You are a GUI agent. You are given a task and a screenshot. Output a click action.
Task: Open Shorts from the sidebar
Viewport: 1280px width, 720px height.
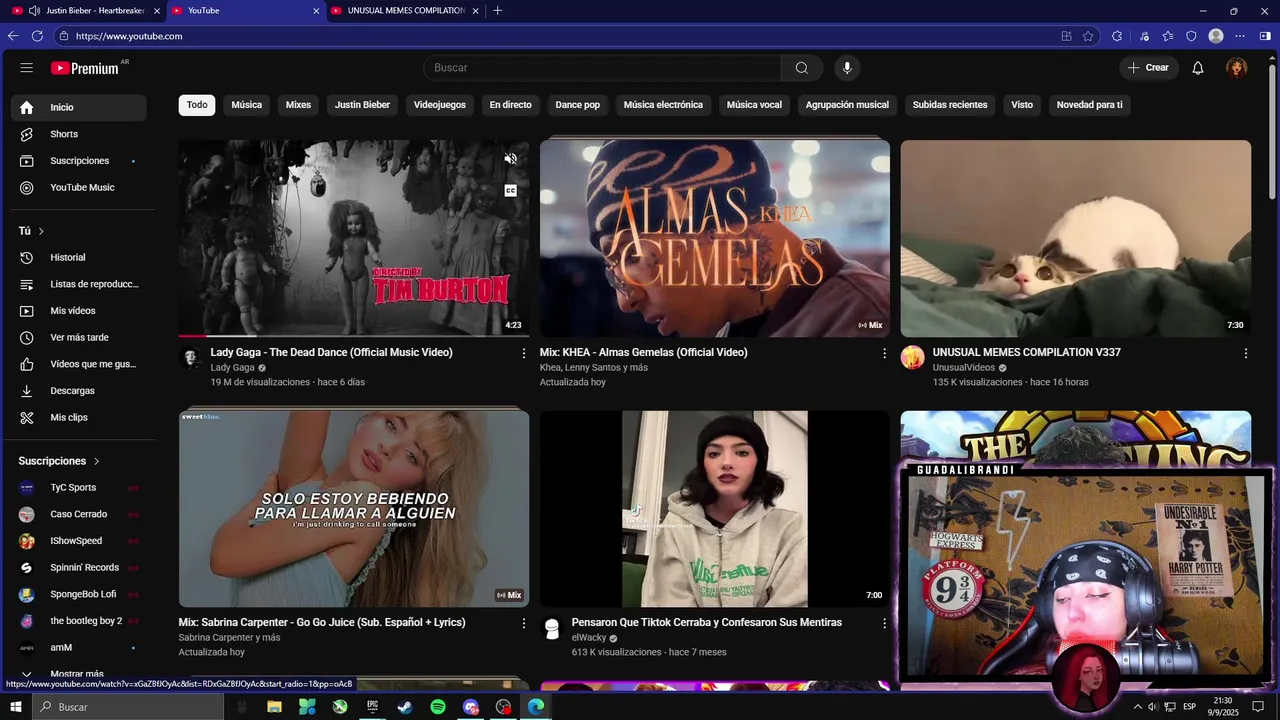pos(79,134)
